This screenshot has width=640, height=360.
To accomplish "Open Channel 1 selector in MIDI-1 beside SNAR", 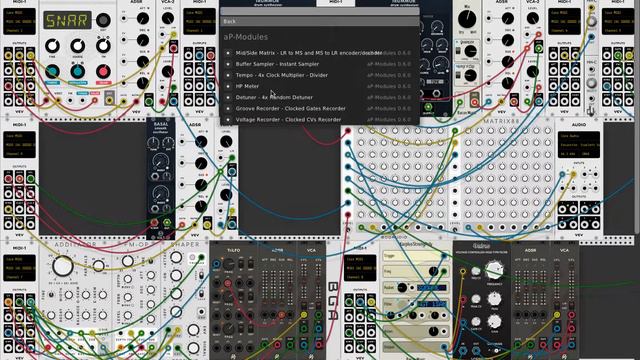I will coord(20,30).
